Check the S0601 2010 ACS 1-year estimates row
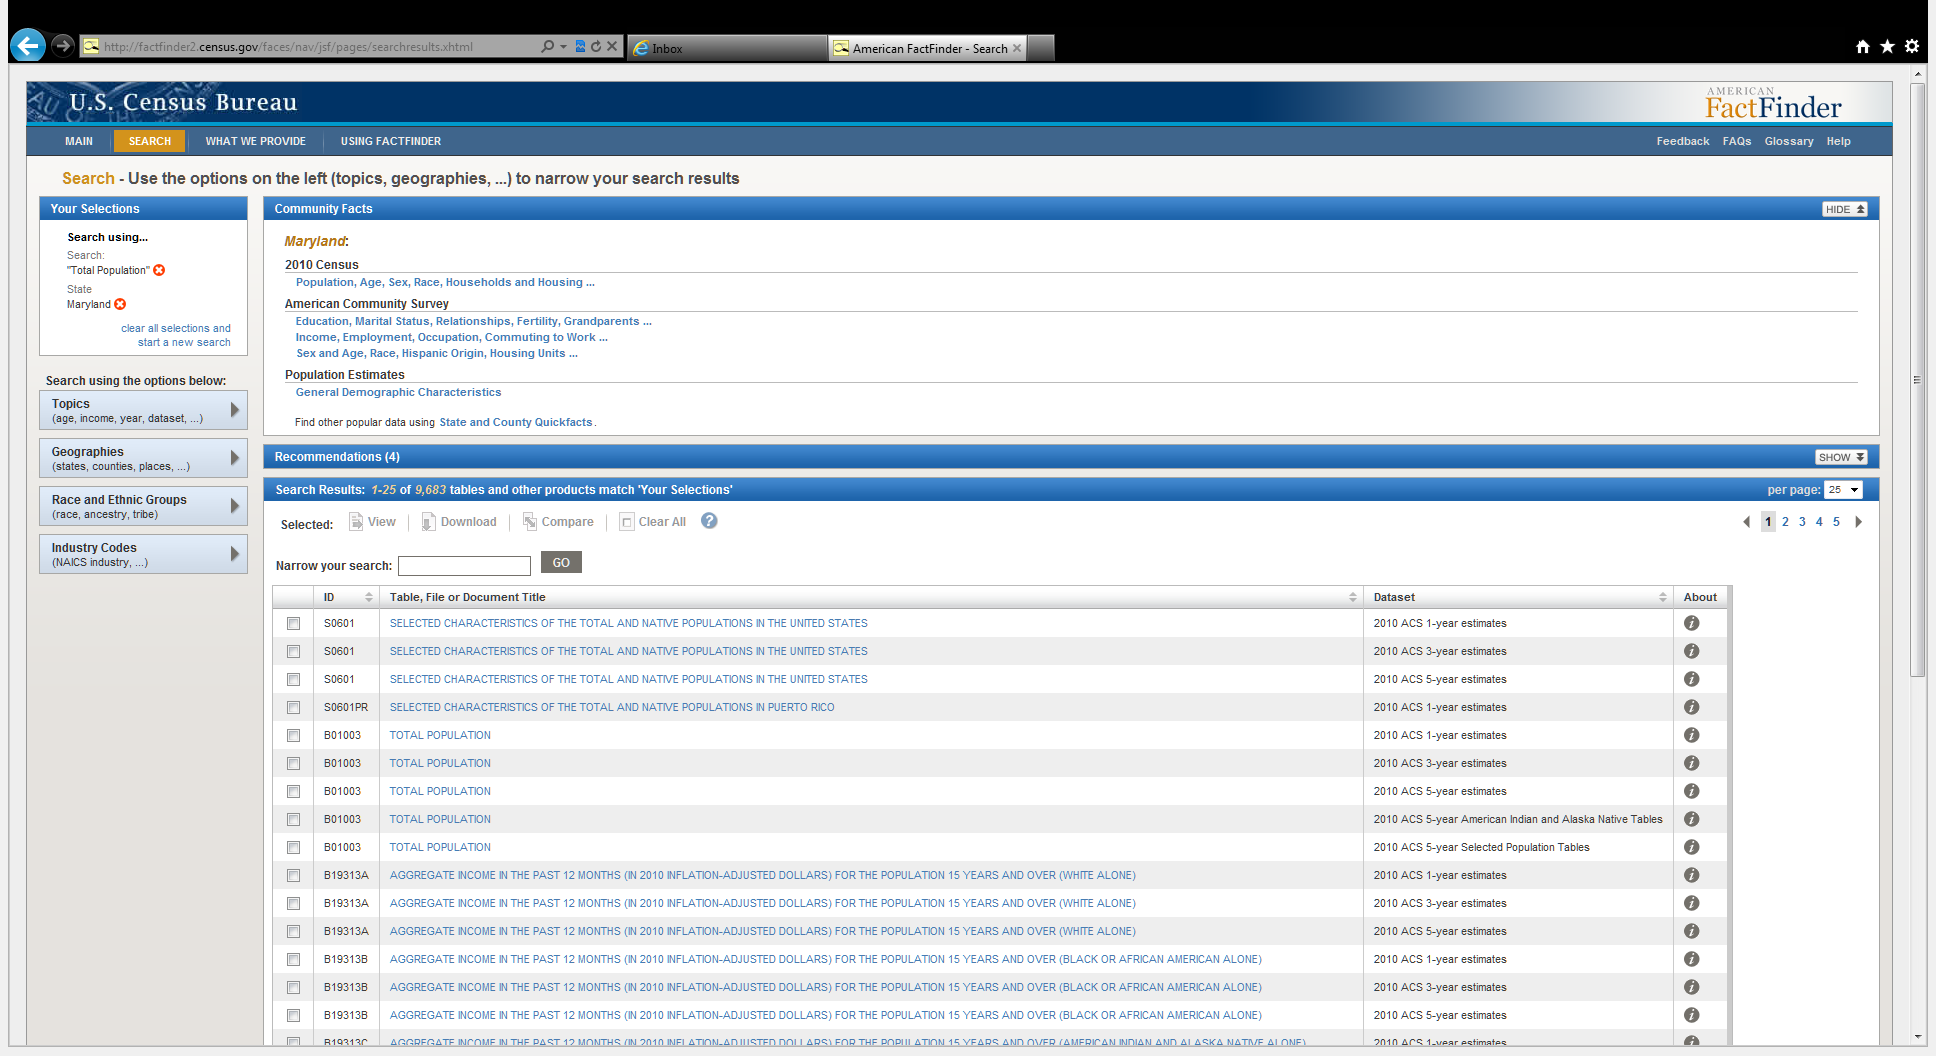 293,623
